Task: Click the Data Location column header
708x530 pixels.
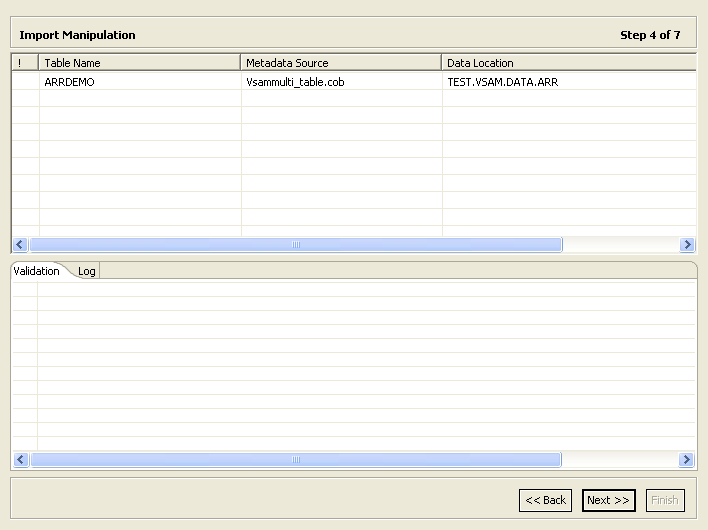Action: point(568,63)
